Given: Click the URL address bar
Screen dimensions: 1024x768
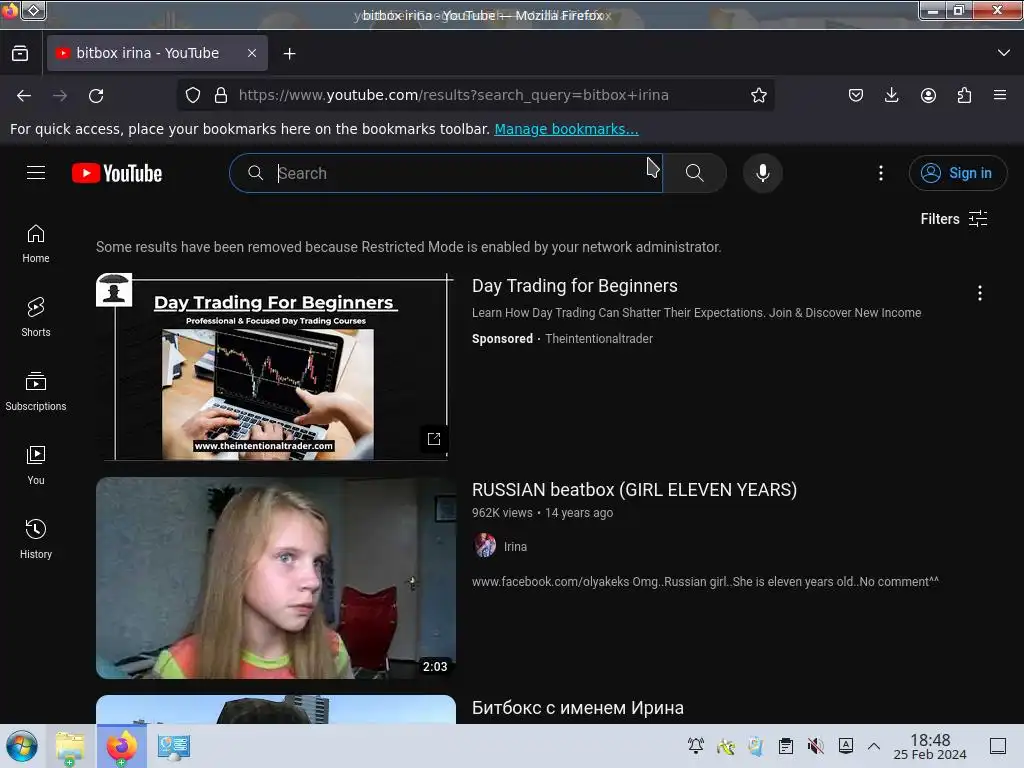Looking at the screenshot, I should (453, 95).
